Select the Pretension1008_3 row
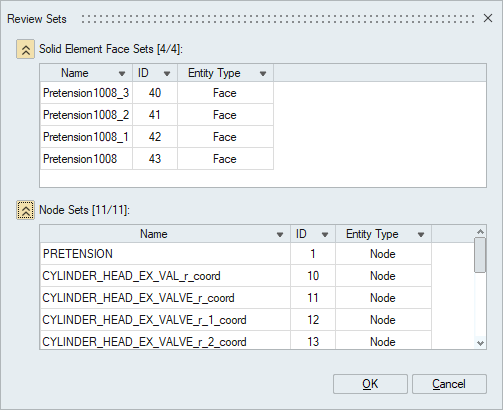The height and width of the screenshot is (410, 503). (157, 93)
